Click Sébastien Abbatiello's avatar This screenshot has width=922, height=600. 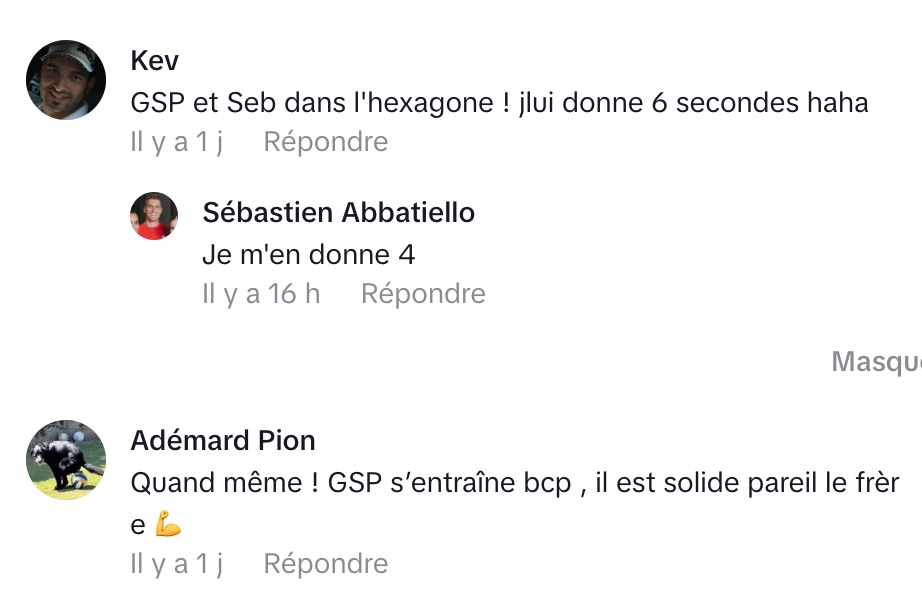coord(154,216)
